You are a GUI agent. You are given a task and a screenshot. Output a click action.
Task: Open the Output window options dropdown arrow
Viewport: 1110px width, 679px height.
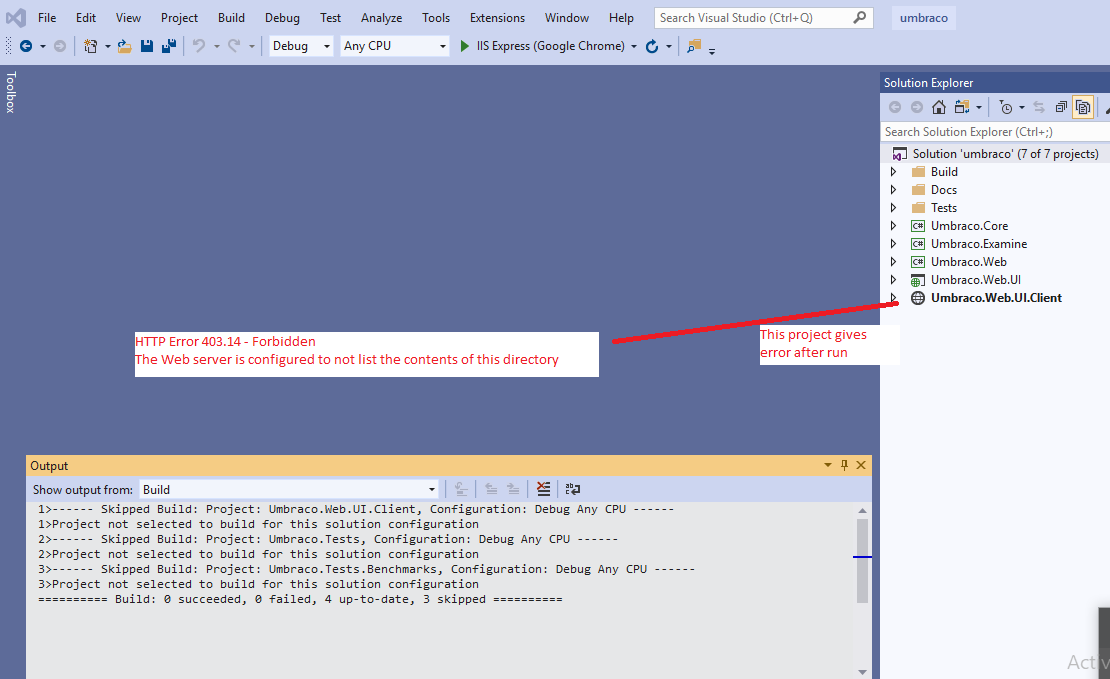click(828, 465)
